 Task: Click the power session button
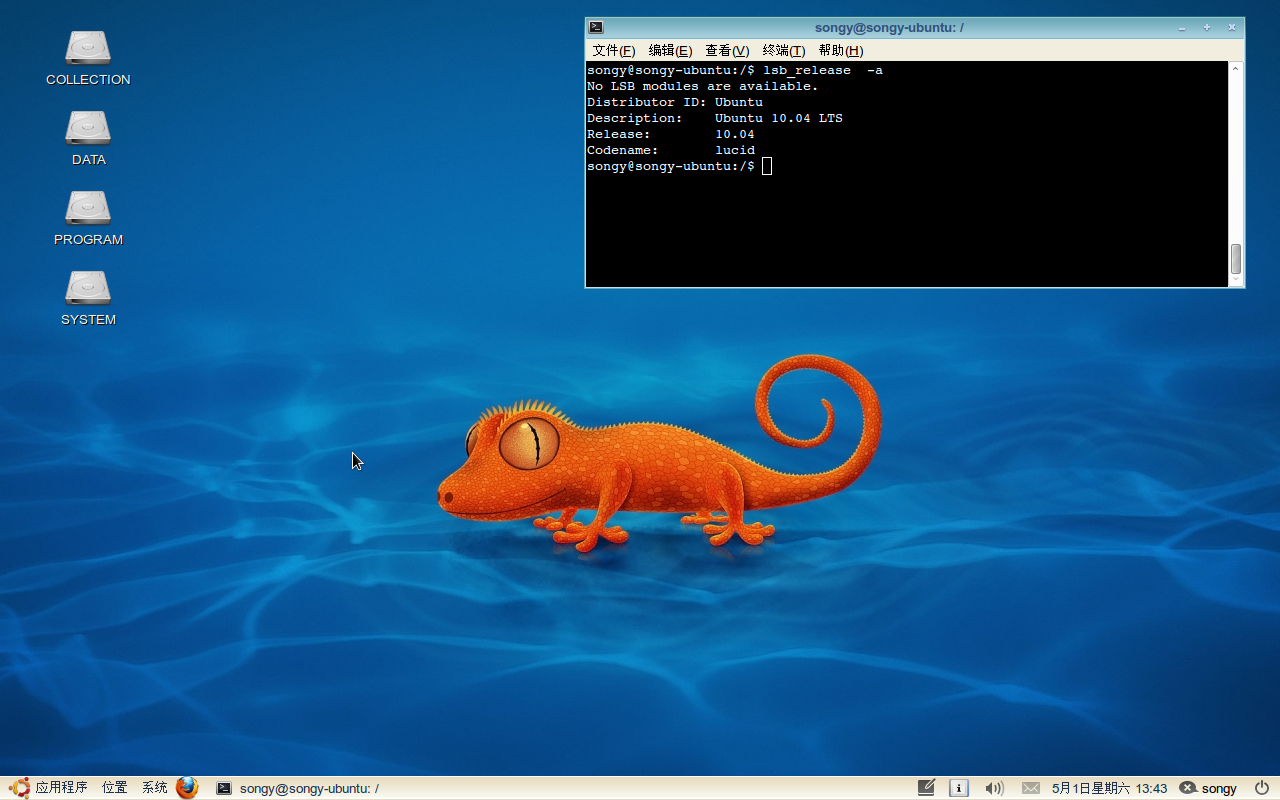1262,788
